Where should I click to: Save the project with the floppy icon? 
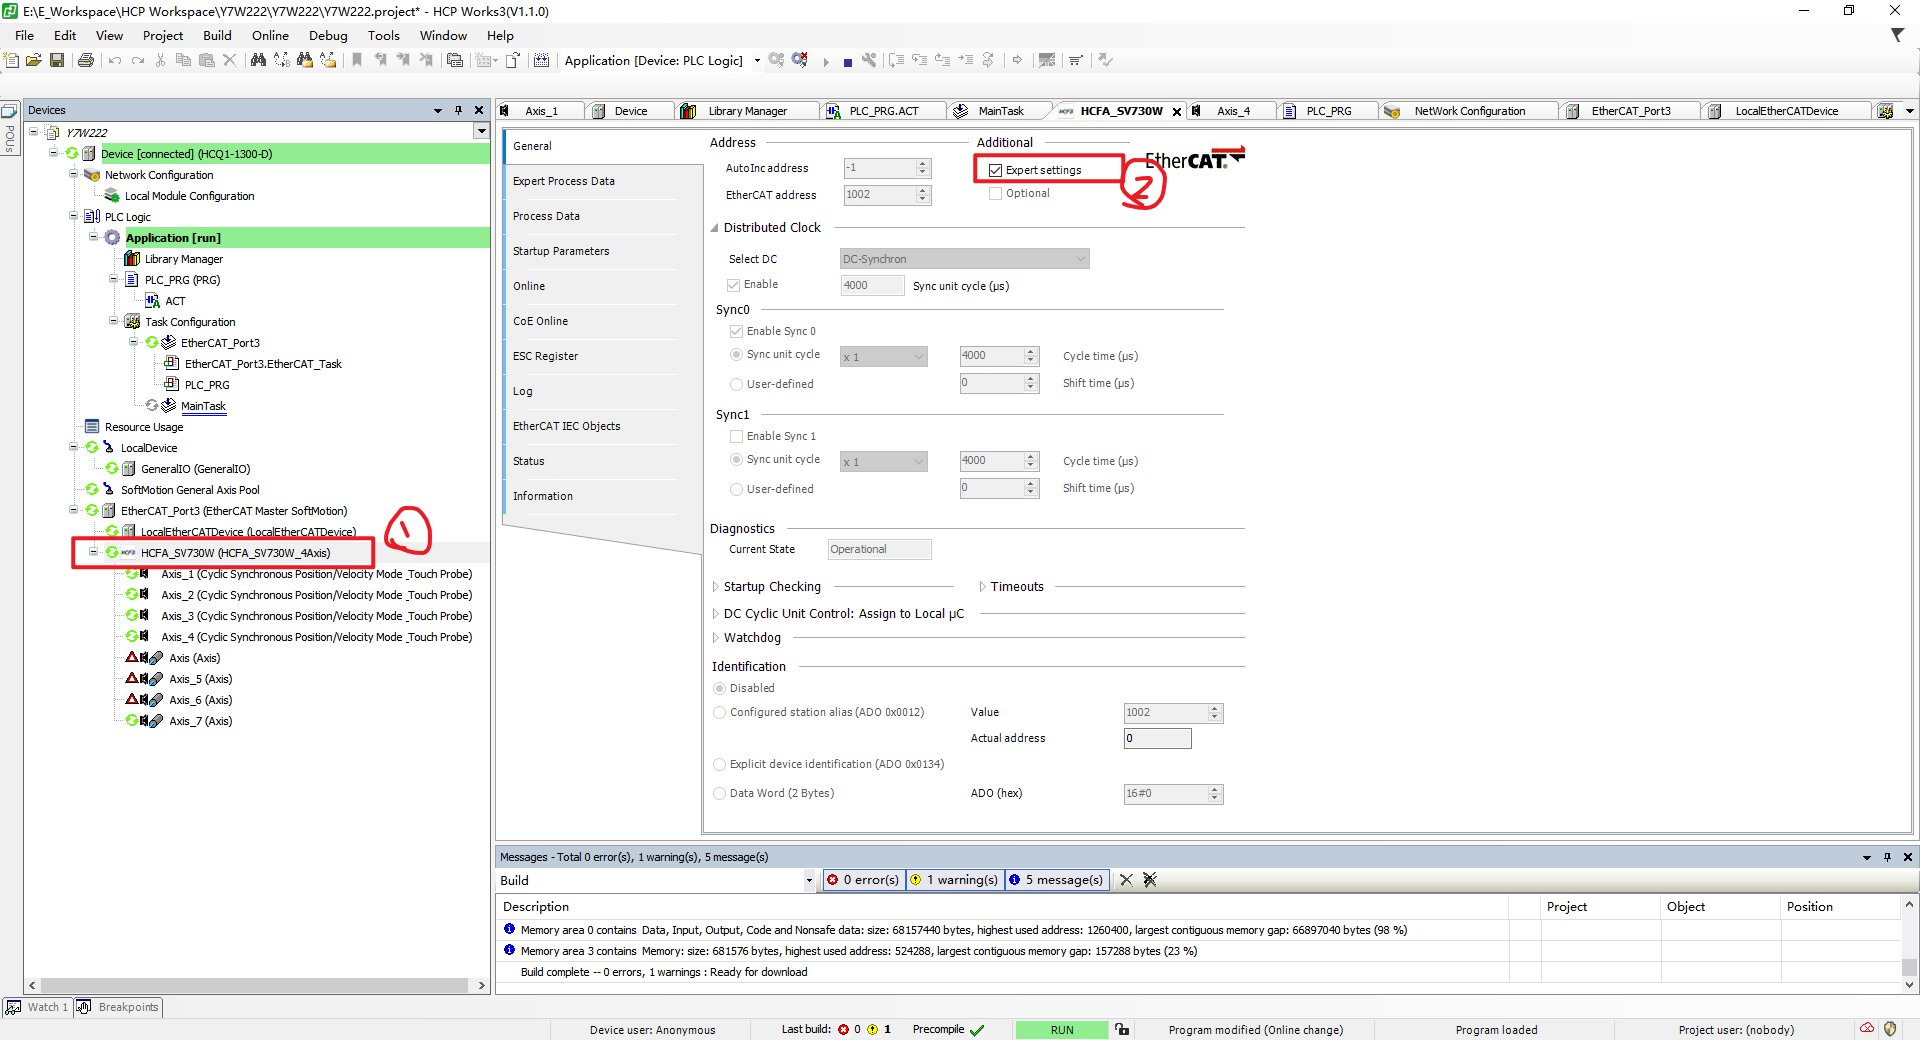[57, 60]
